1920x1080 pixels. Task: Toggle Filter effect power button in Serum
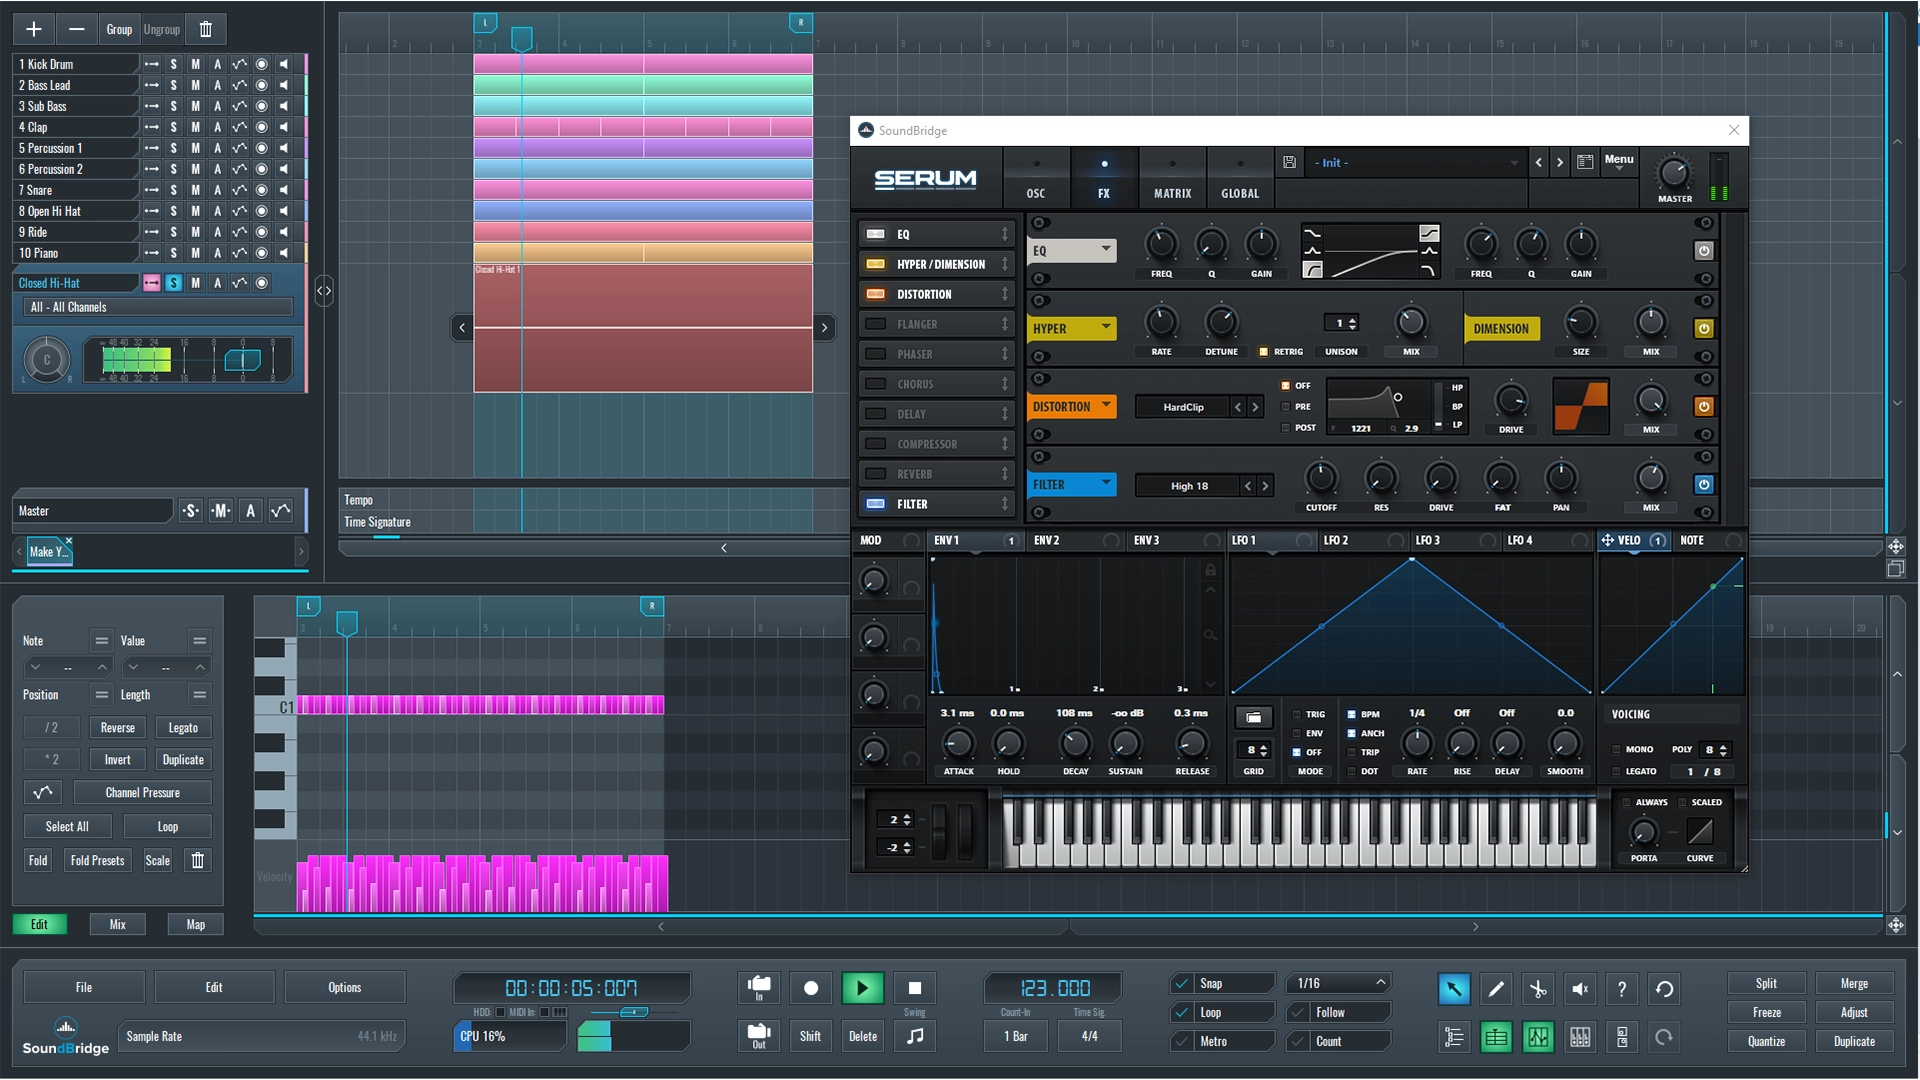click(x=1704, y=484)
